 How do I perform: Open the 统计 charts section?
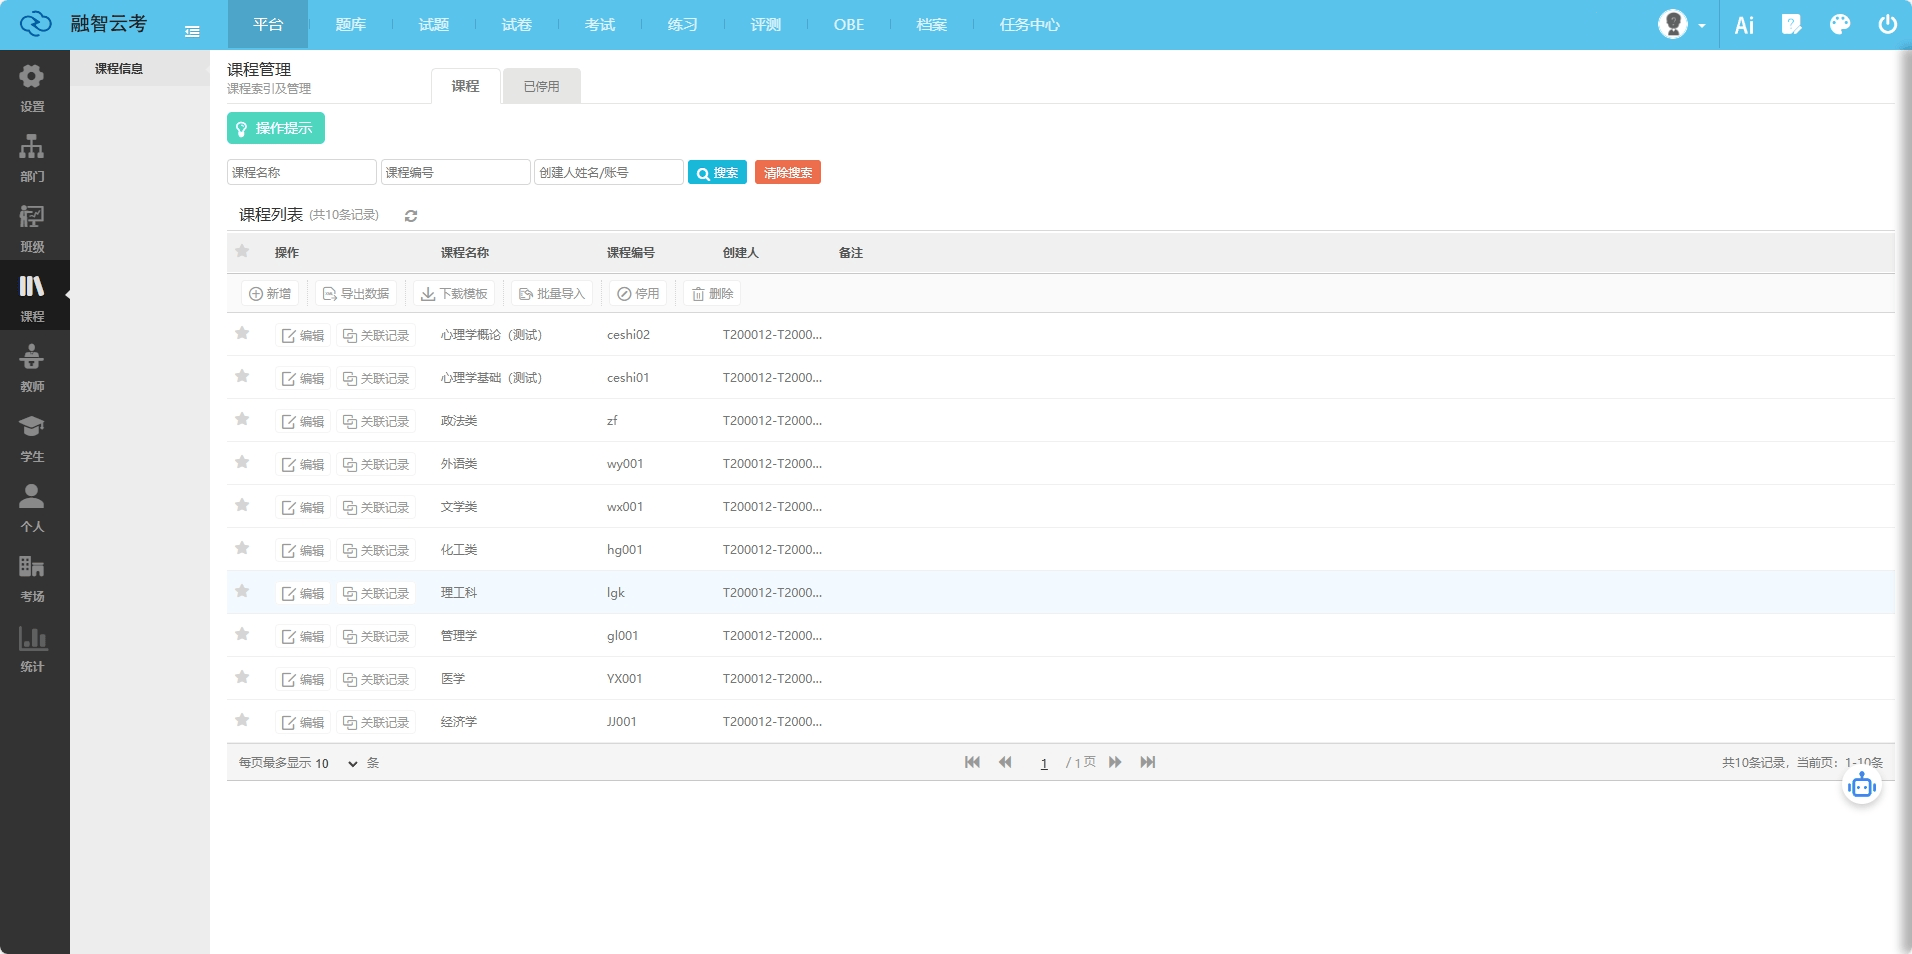click(x=32, y=648)
